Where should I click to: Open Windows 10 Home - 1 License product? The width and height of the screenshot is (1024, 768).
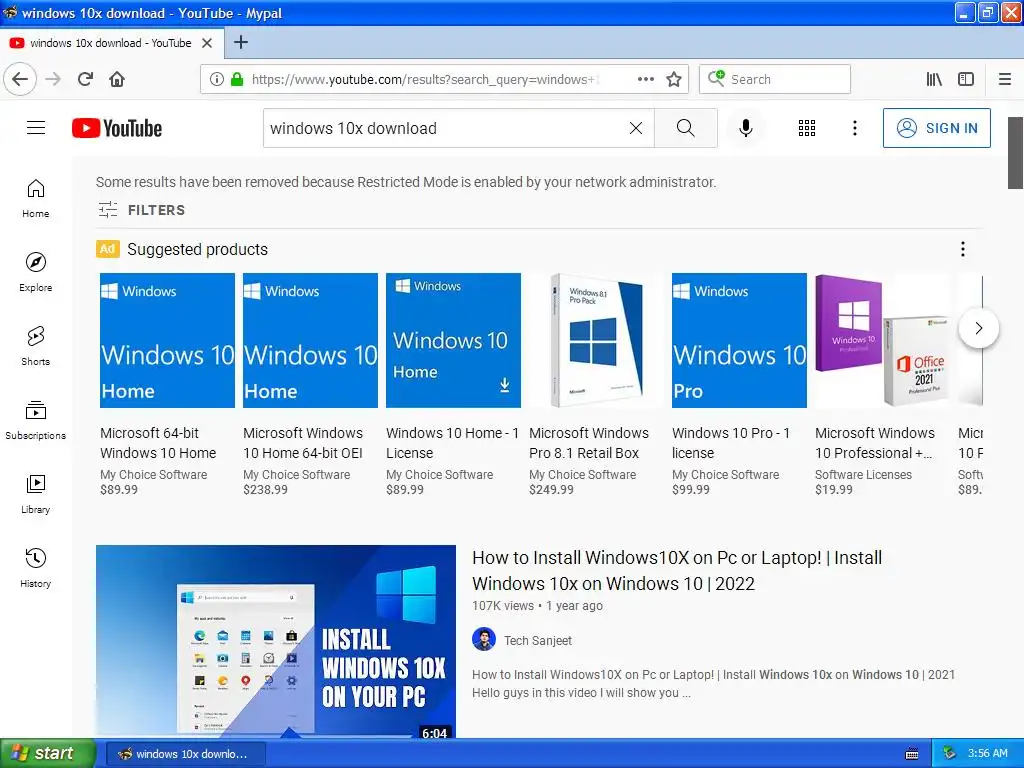[452, 443]
